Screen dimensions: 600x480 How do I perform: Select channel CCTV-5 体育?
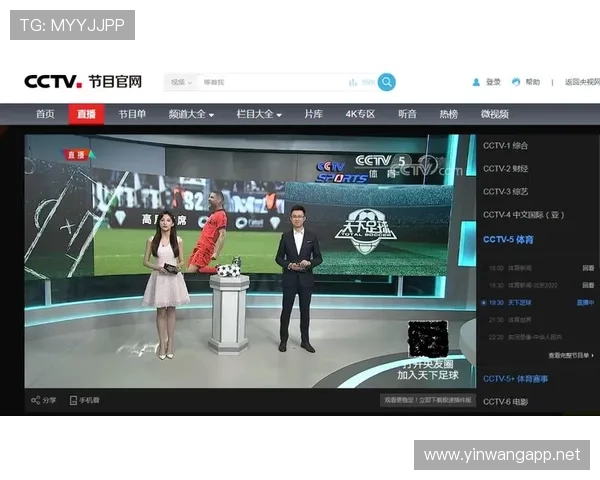tap(508, 240)
